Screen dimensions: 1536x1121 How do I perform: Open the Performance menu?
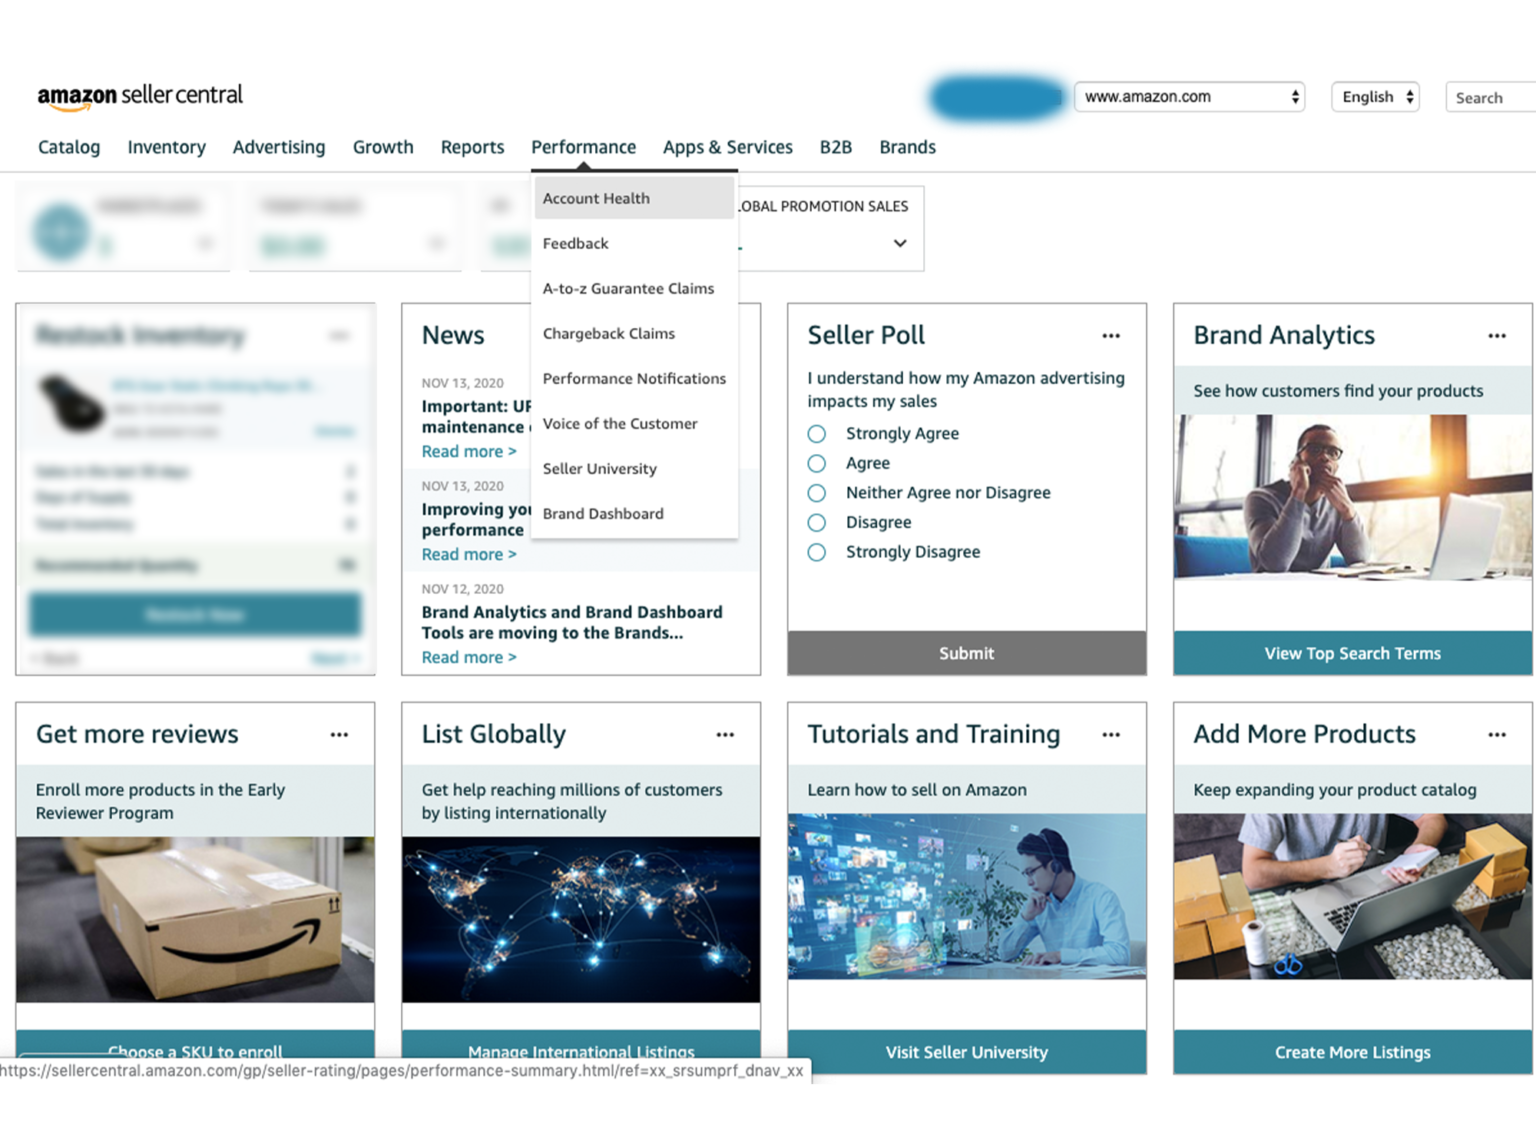coord(583,147)
